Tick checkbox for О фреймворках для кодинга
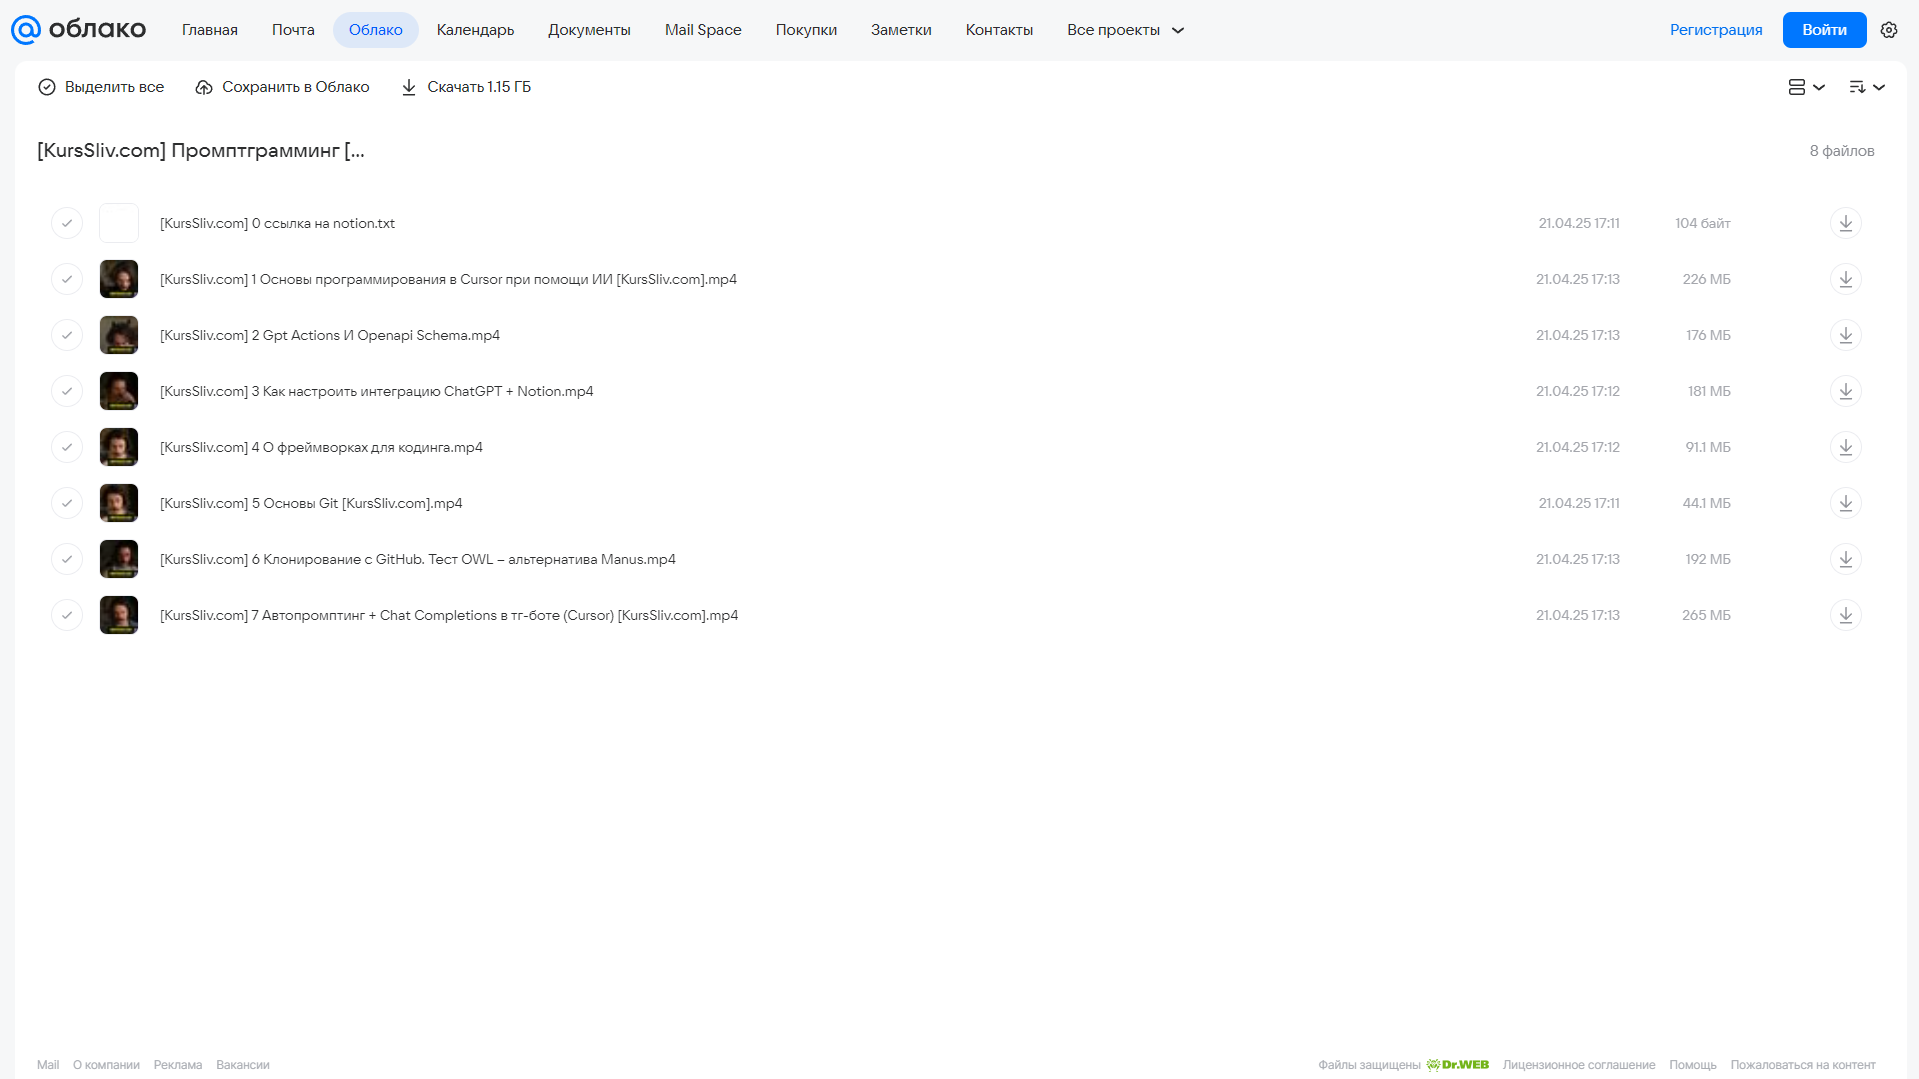1919x1079 pixels. click(67, 447)
